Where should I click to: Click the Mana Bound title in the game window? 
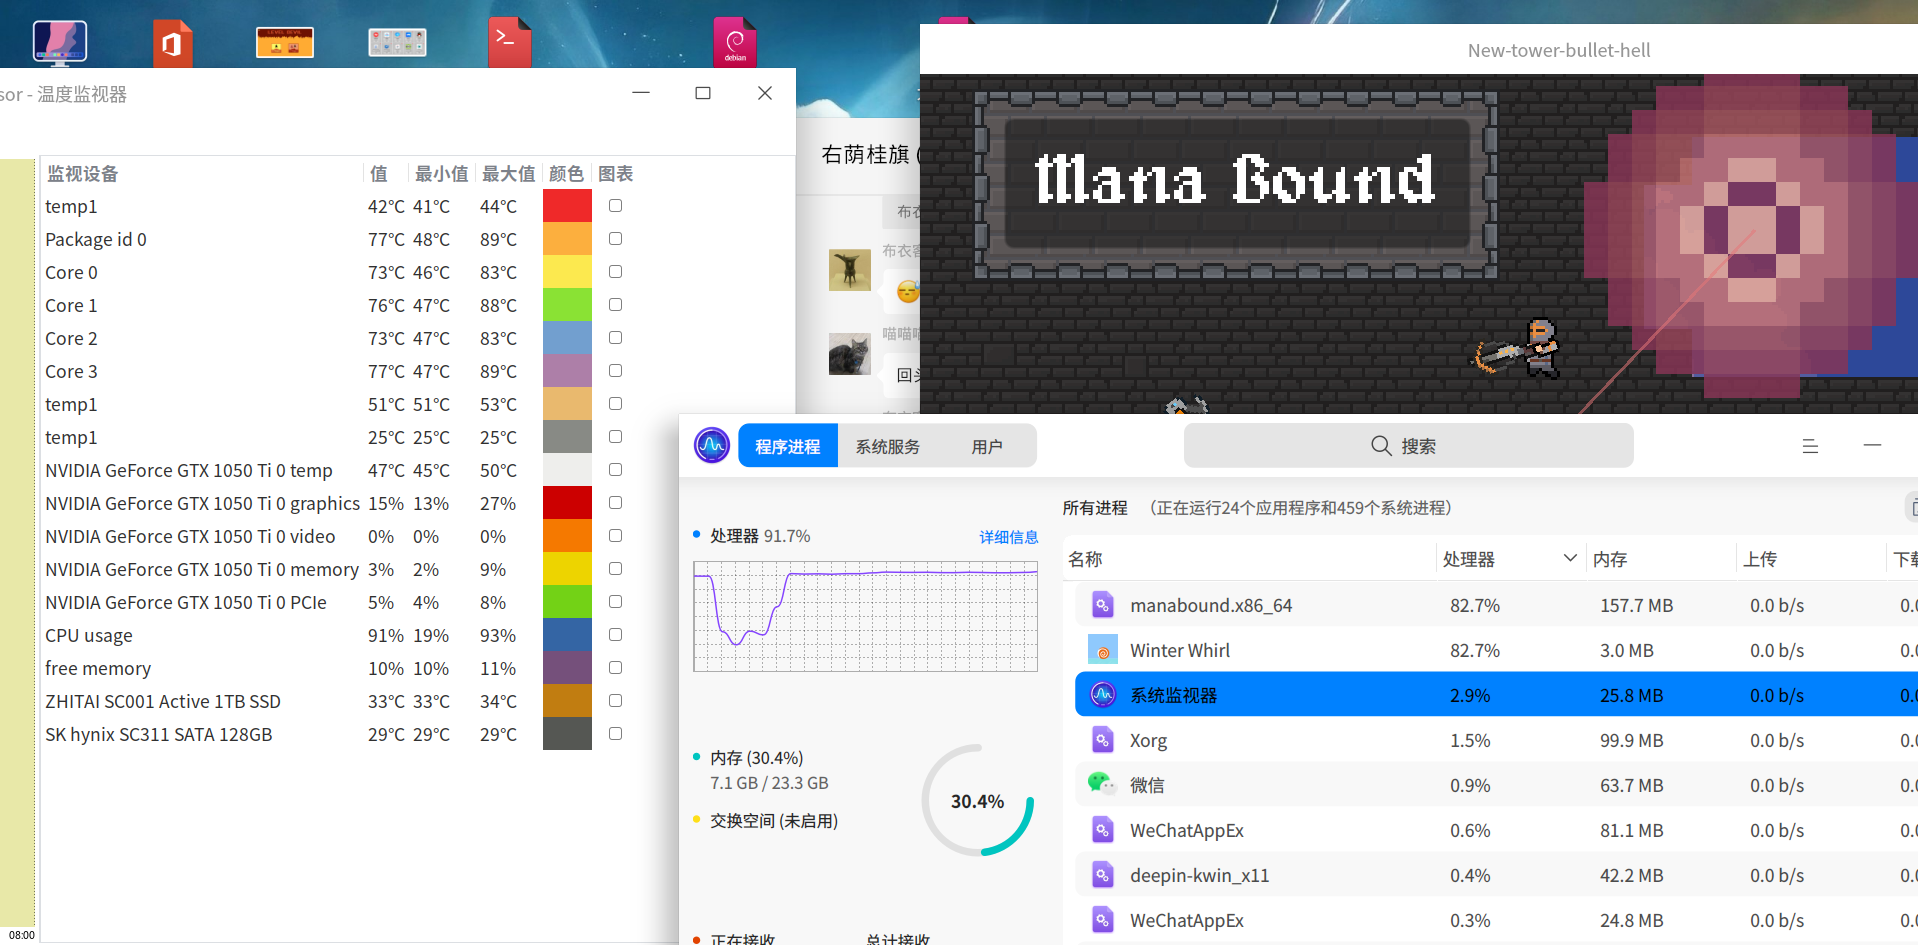(1235, 181)
